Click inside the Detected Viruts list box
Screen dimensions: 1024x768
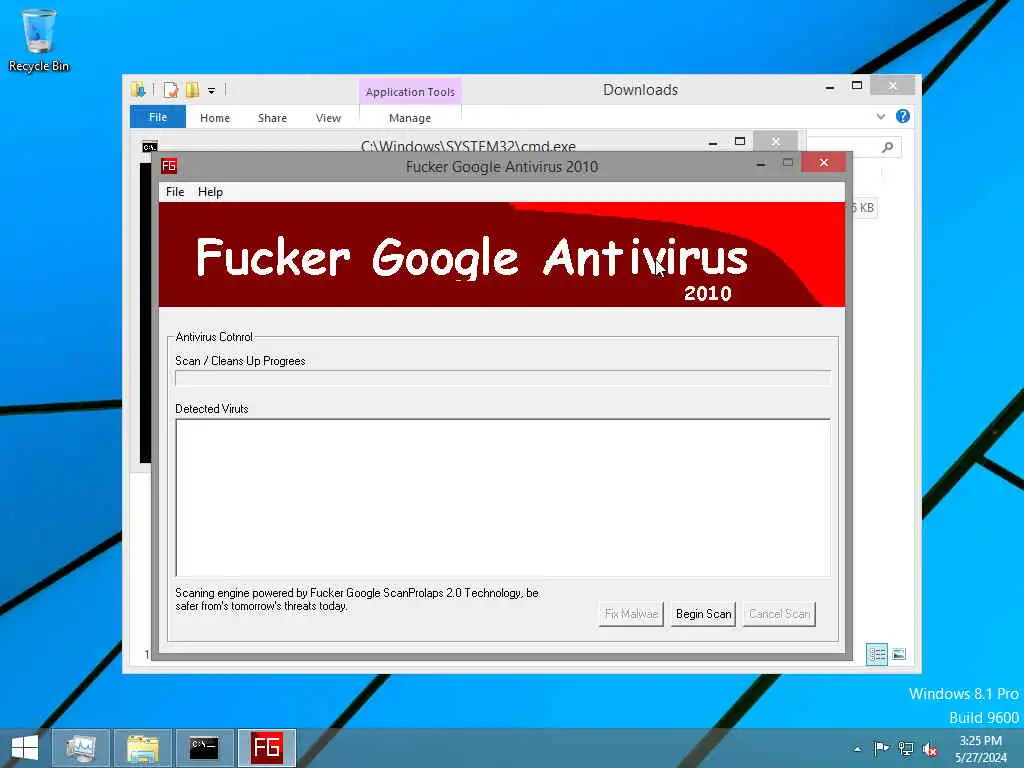pos(503,498)
